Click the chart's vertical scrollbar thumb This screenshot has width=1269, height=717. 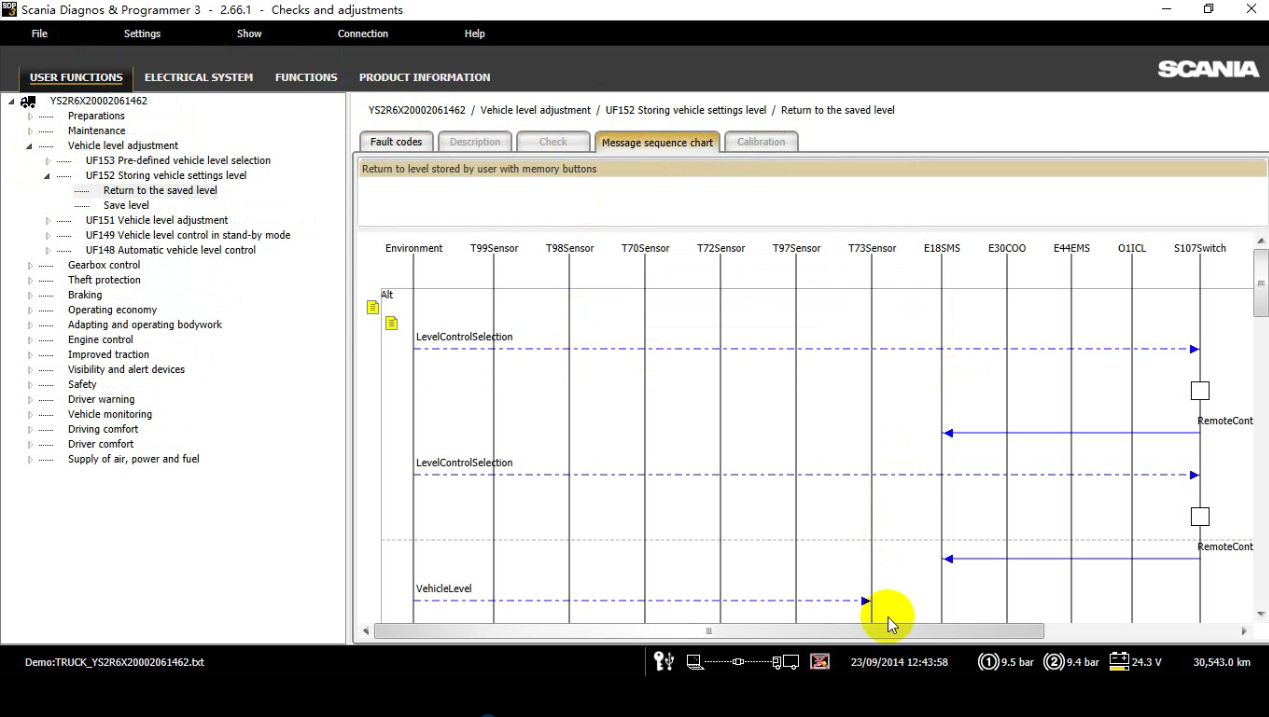pyautogui.click(x=1260, y=284)
